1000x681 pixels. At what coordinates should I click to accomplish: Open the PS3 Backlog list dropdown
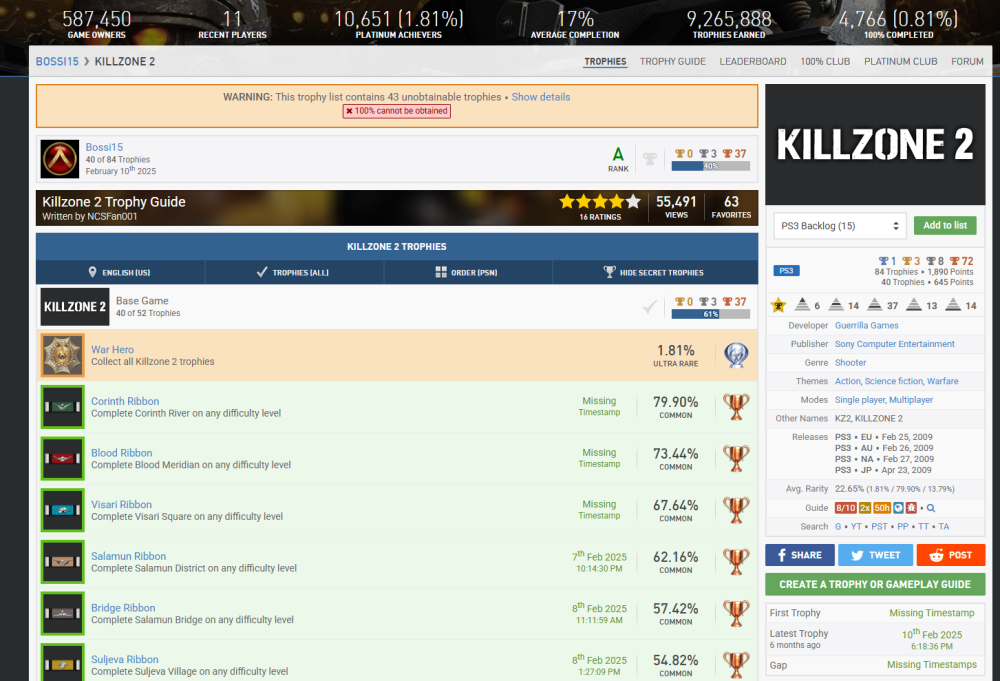(x=840, y=226)
